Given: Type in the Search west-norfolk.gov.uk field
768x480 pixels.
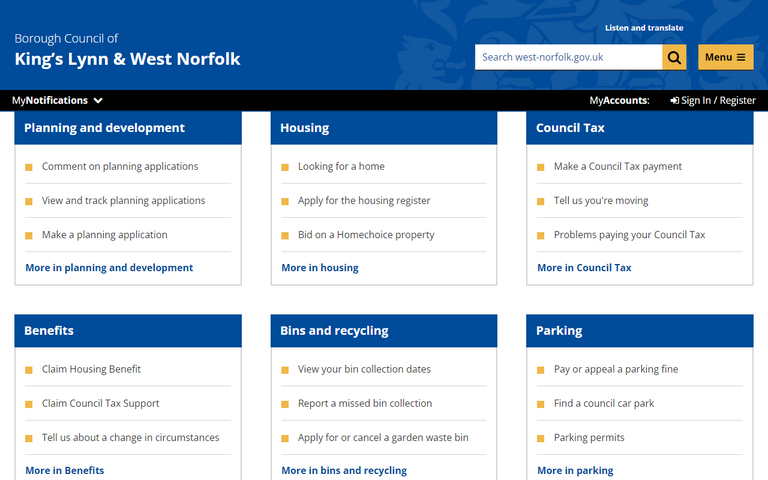Looking at the screenshot, I should pos(567,57).
